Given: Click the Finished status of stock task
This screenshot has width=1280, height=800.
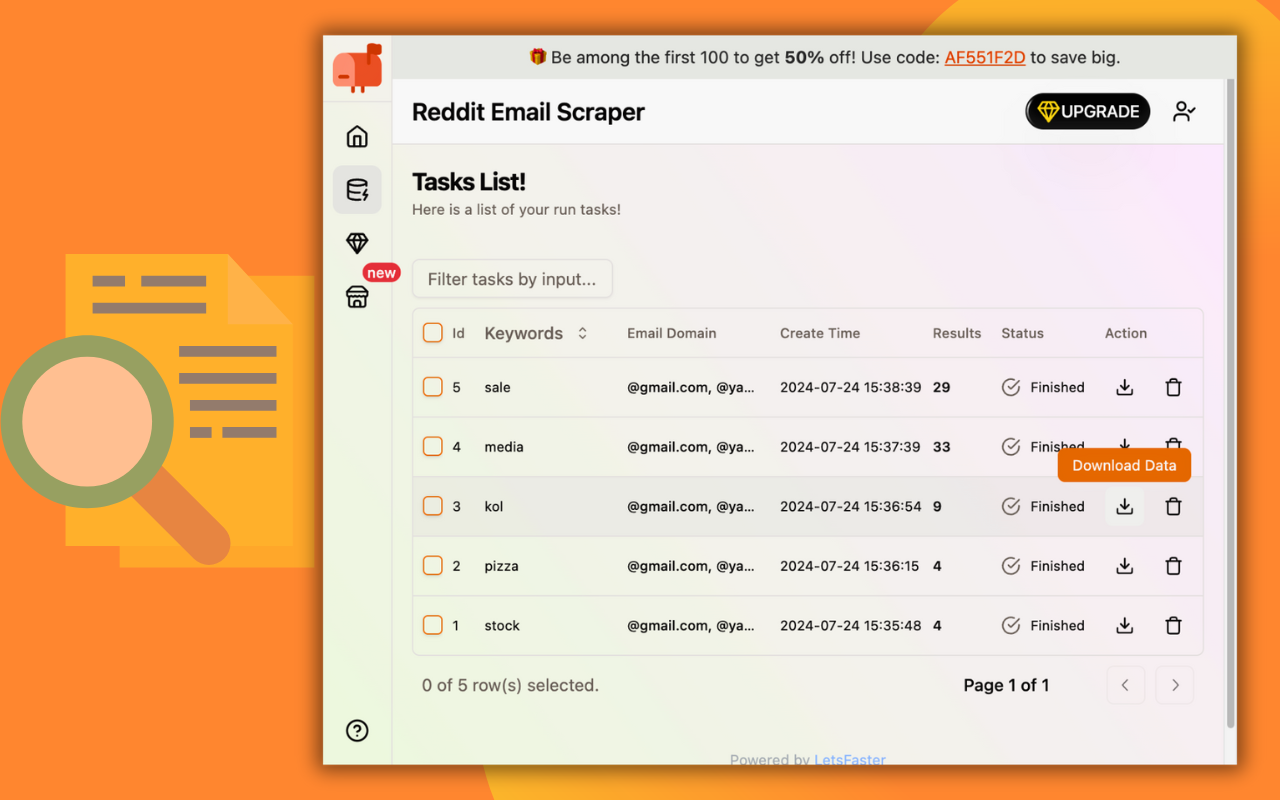Looking at the screenshot, I should 1043,626.
